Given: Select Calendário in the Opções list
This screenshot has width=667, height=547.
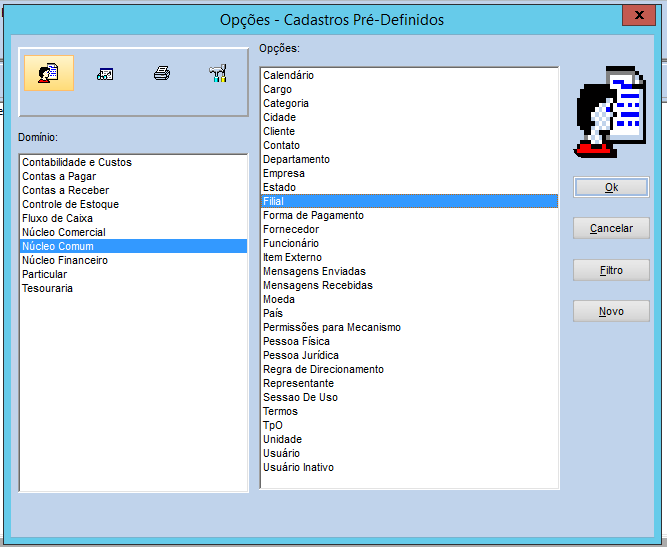Looking at the screenshot, I should click(288, 75).
